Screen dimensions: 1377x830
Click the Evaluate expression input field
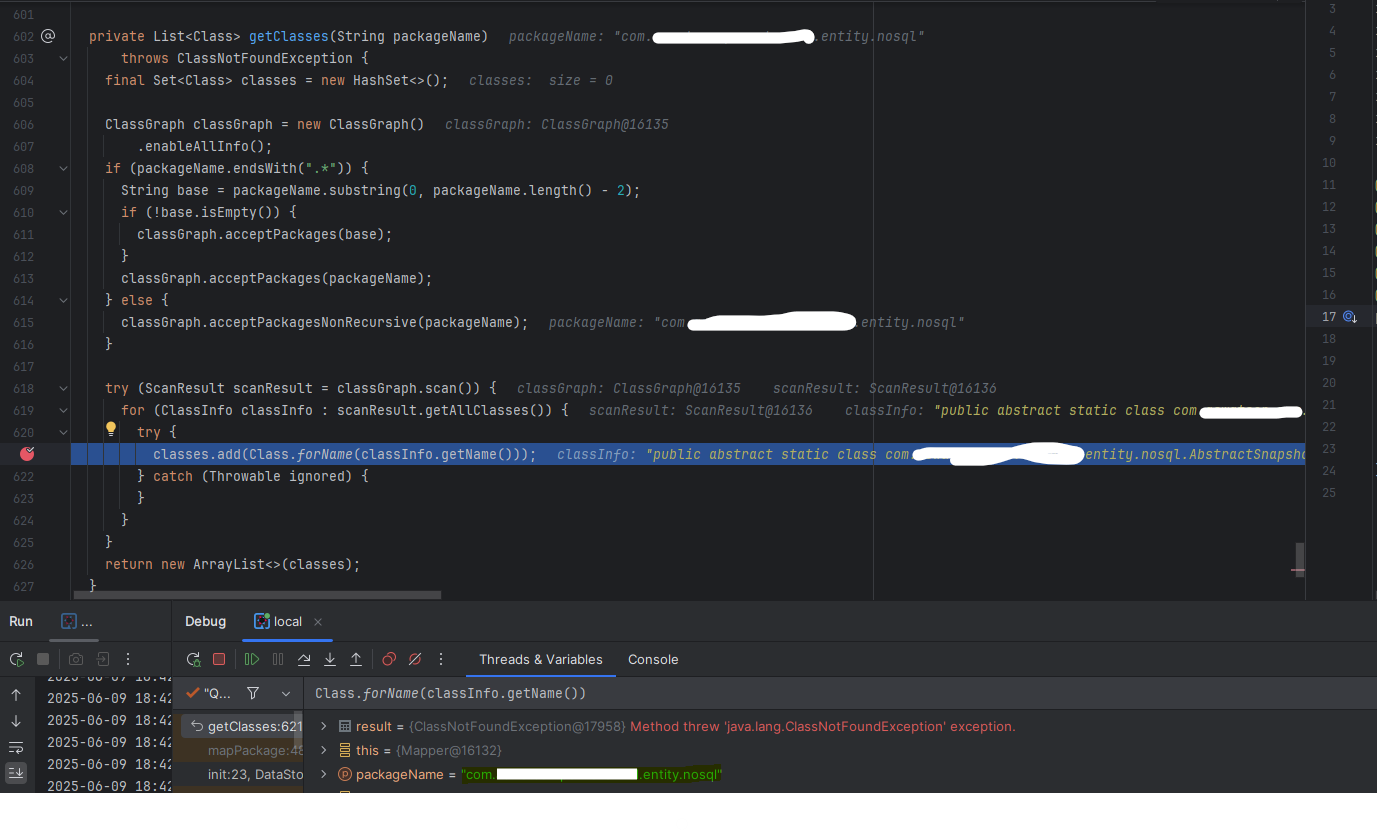tap(800, 693)
